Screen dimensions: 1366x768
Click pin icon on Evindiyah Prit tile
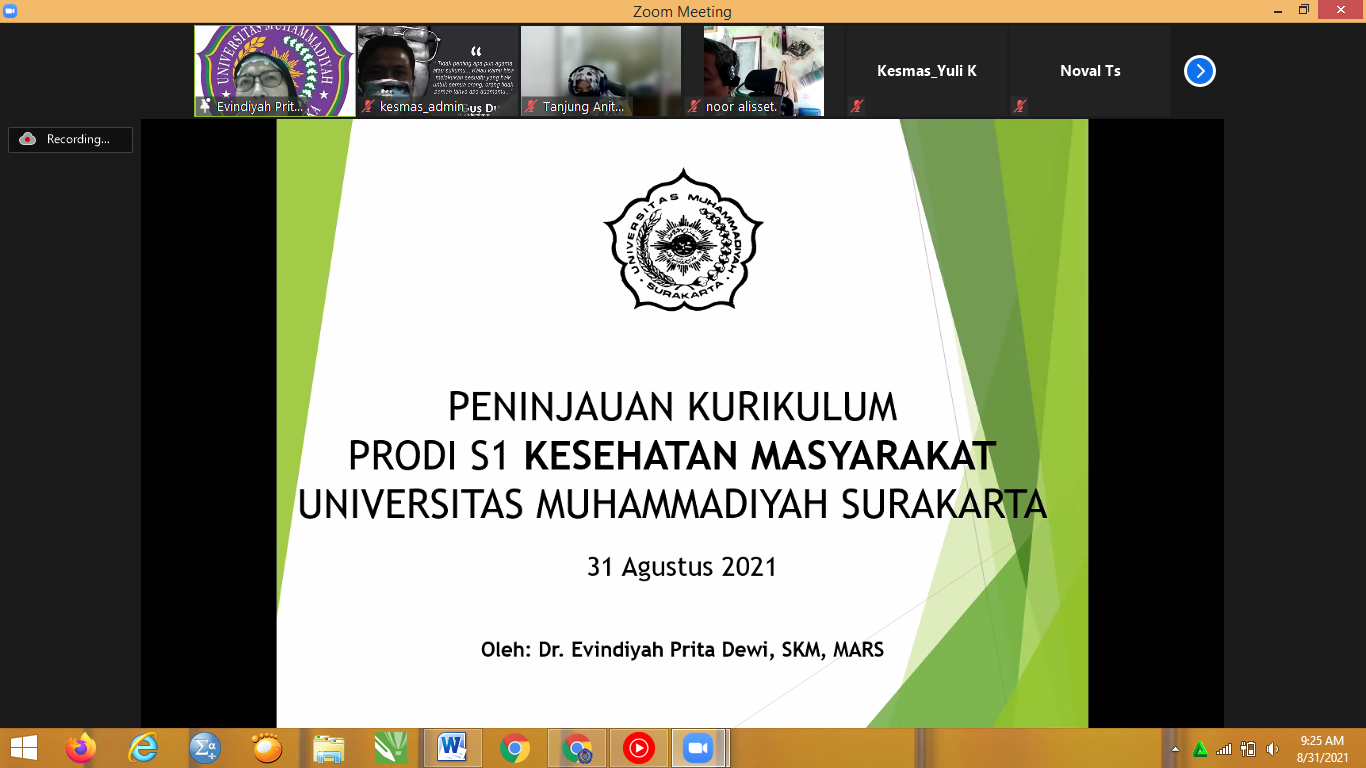click(206, 106)
